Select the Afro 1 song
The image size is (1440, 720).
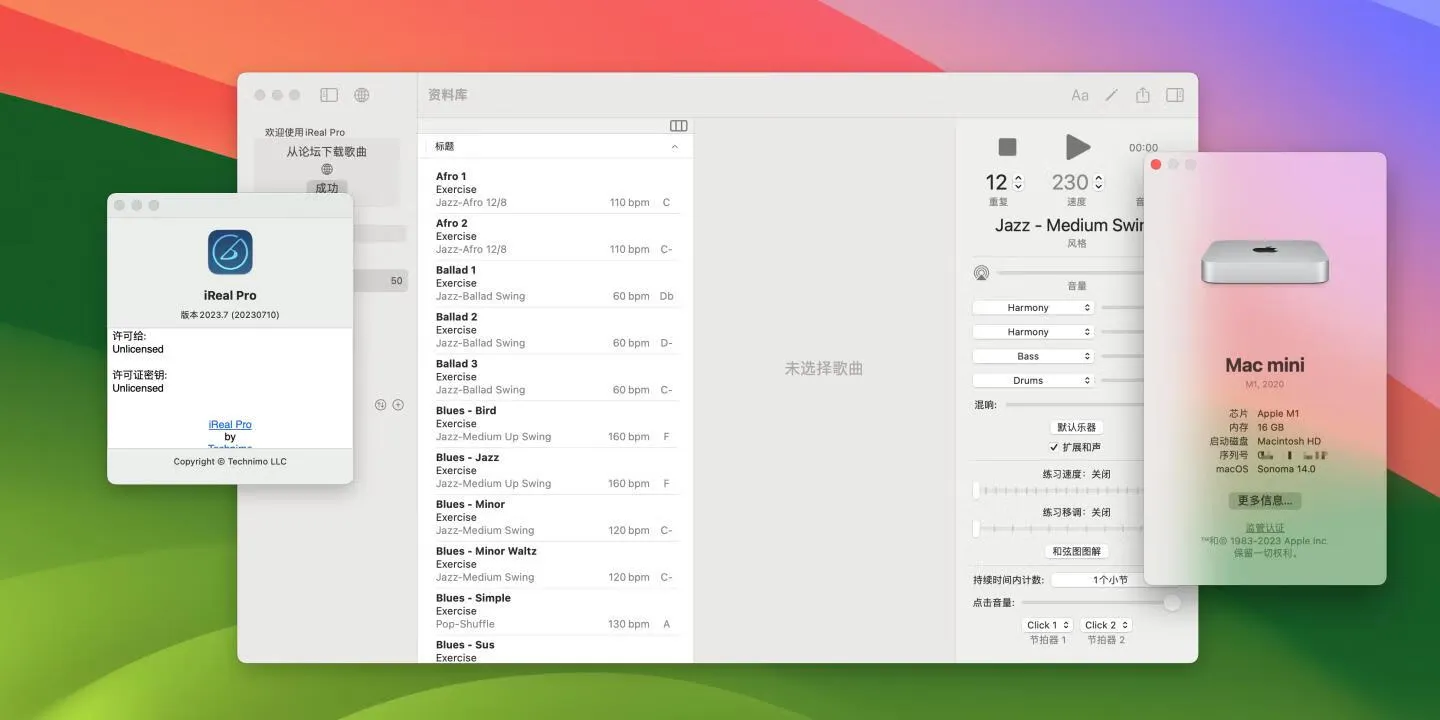click(x=554, y=189)
